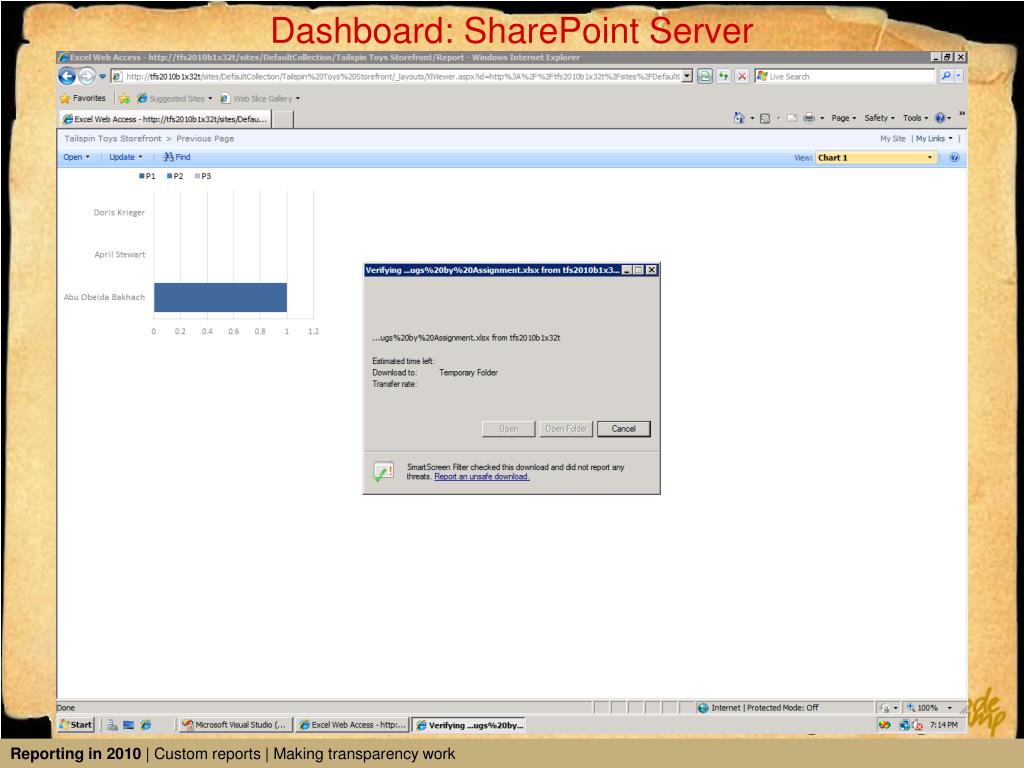Viewport: 1024px width, 768px height.
Task: Open the Suggested Sites link
Action: [x=174, y=99]
